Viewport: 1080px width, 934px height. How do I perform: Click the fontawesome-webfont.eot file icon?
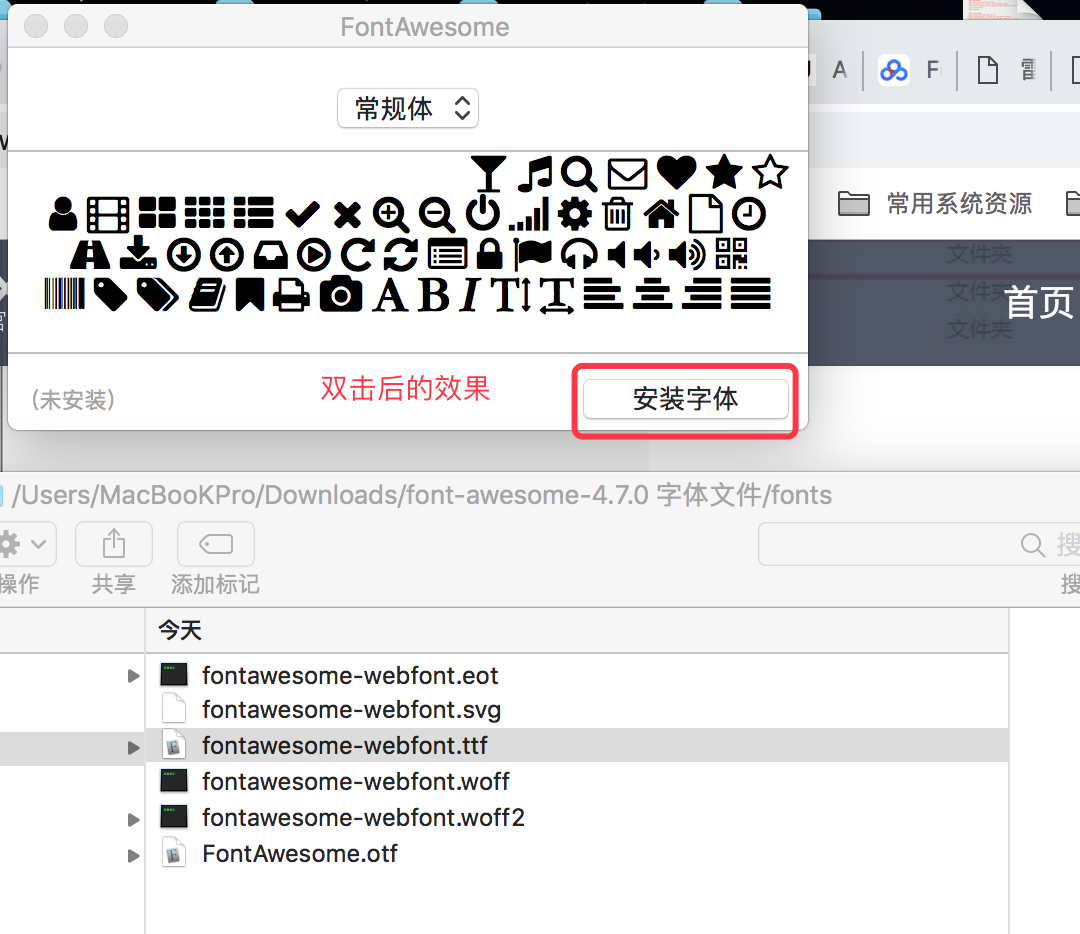pyautogui.click(x=174, y=674)
